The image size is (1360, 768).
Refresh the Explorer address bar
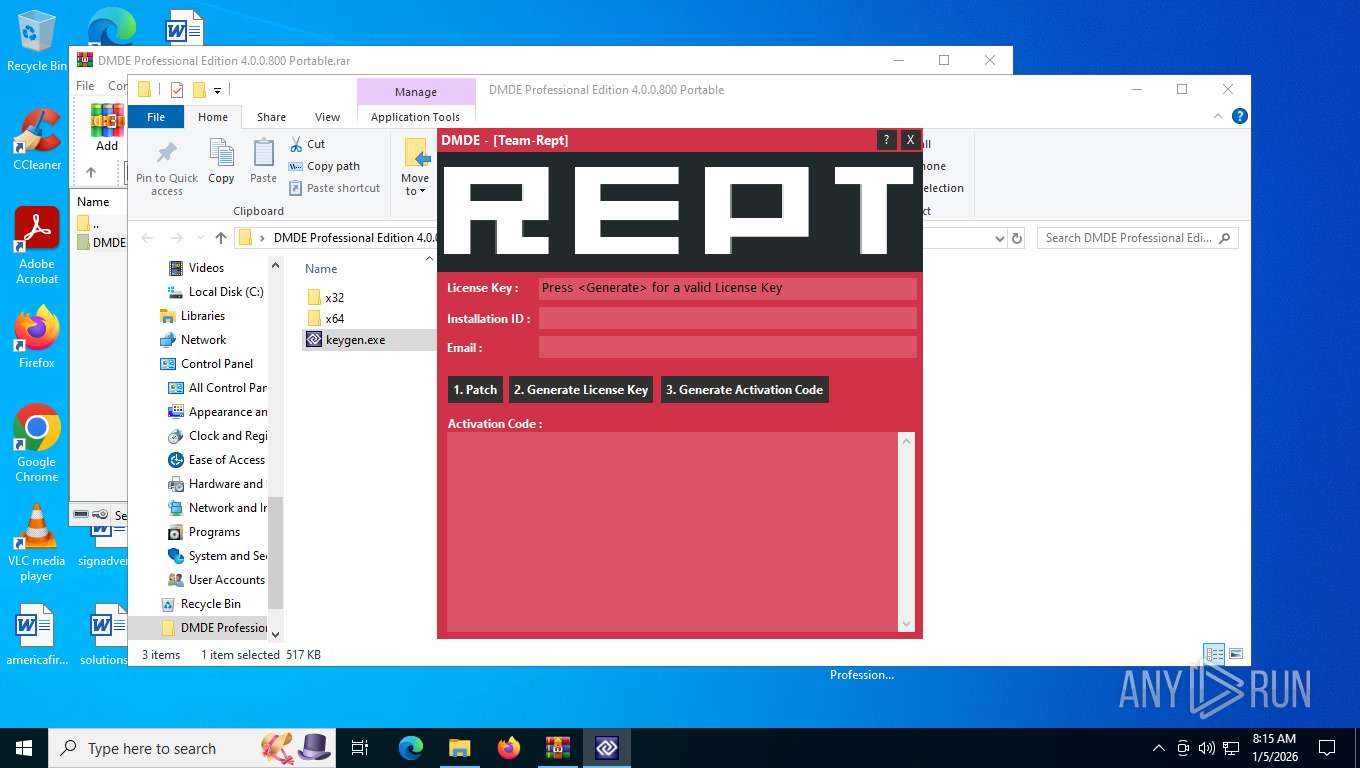[x=1017, y=238]
